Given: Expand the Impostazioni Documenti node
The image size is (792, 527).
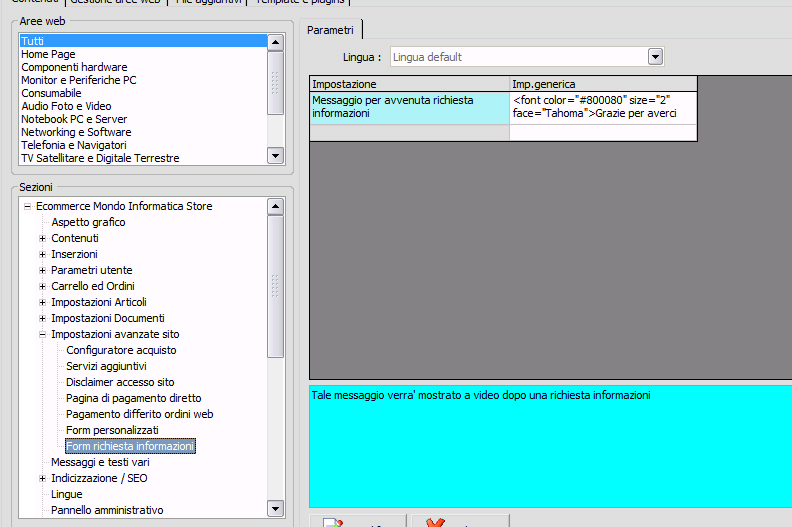Looking at the screenshot, I should click(x=42, y=318).
